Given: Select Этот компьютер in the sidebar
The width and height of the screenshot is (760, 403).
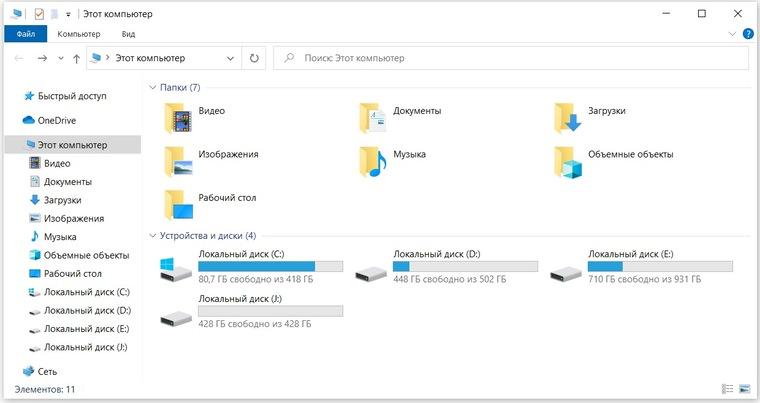Looking at the screenshot, I should pos(73,145).
